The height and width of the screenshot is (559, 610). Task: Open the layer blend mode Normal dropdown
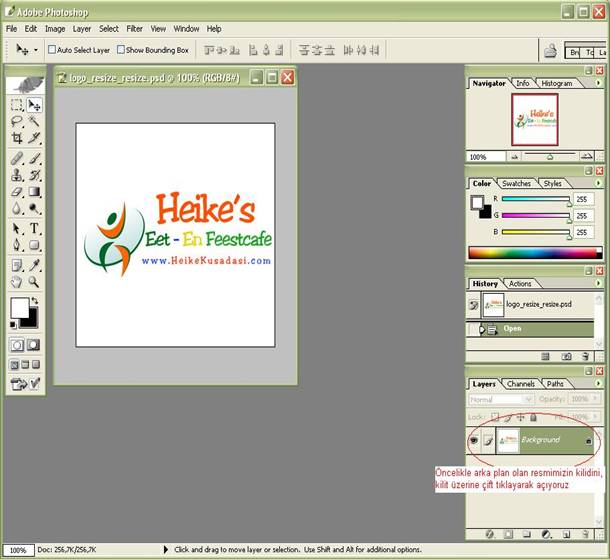coord(528,399)
